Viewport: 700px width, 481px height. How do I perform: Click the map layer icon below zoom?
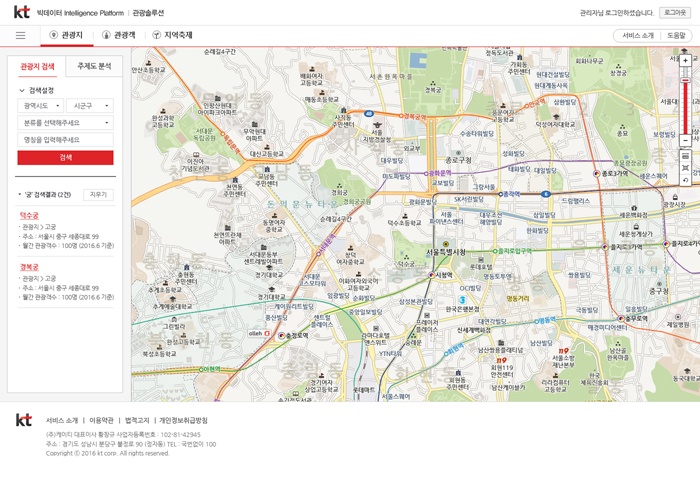click(x=685, y=156)
